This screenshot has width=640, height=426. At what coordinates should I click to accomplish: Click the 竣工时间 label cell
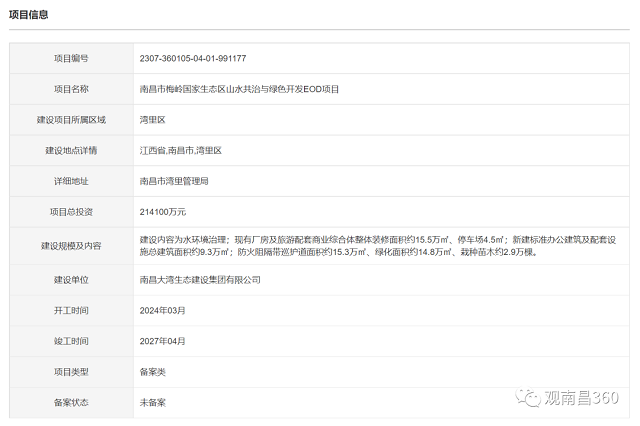pyautogui.click(x=71, y=341)
